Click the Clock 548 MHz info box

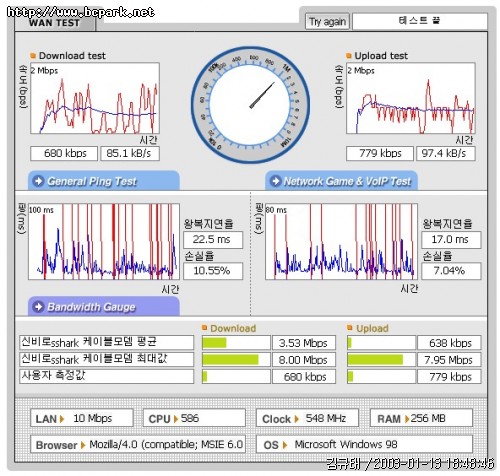tap(307, 418)
